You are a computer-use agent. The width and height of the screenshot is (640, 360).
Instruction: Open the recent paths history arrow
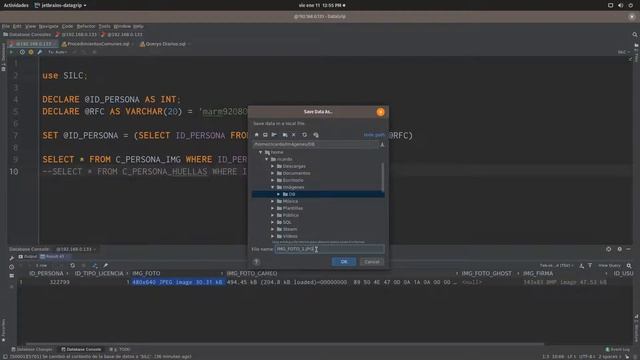pos(382,144)
